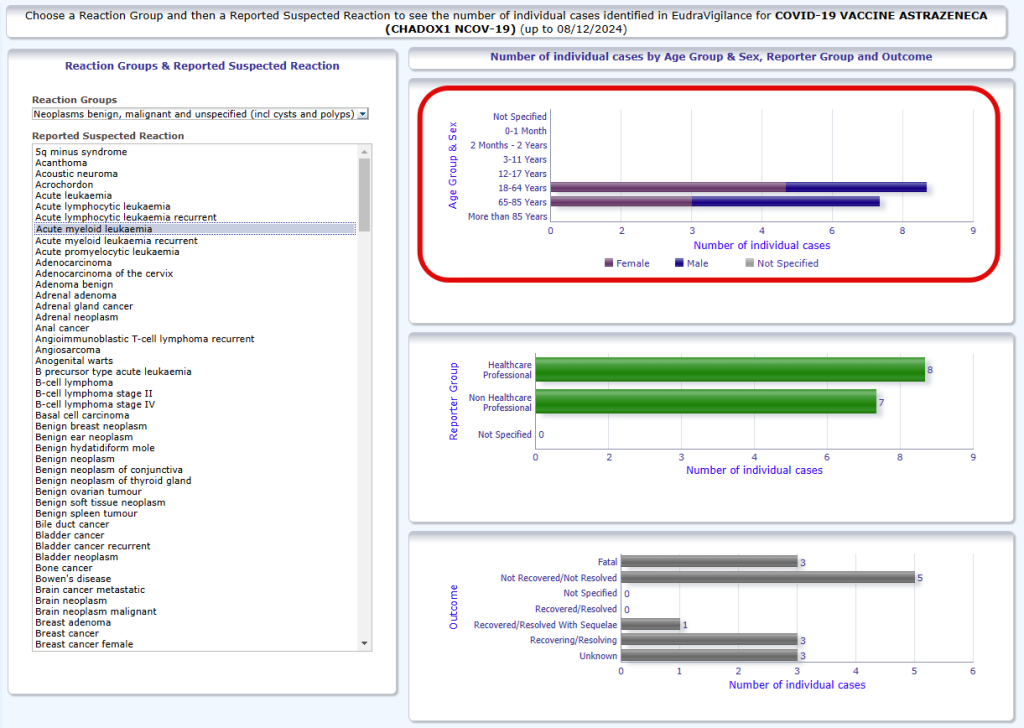The image size is (1024, 728).
Task: Select 'Breast cancer female' entry
Action: [84, 644]
